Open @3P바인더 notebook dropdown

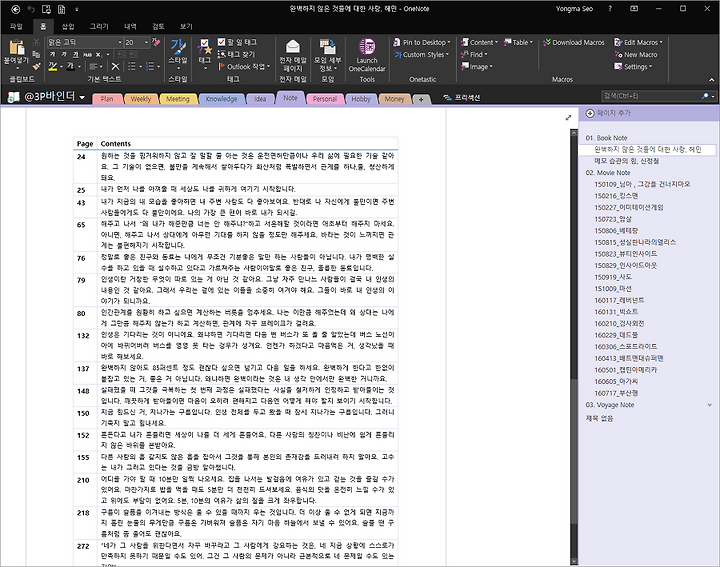click(47, 96)
